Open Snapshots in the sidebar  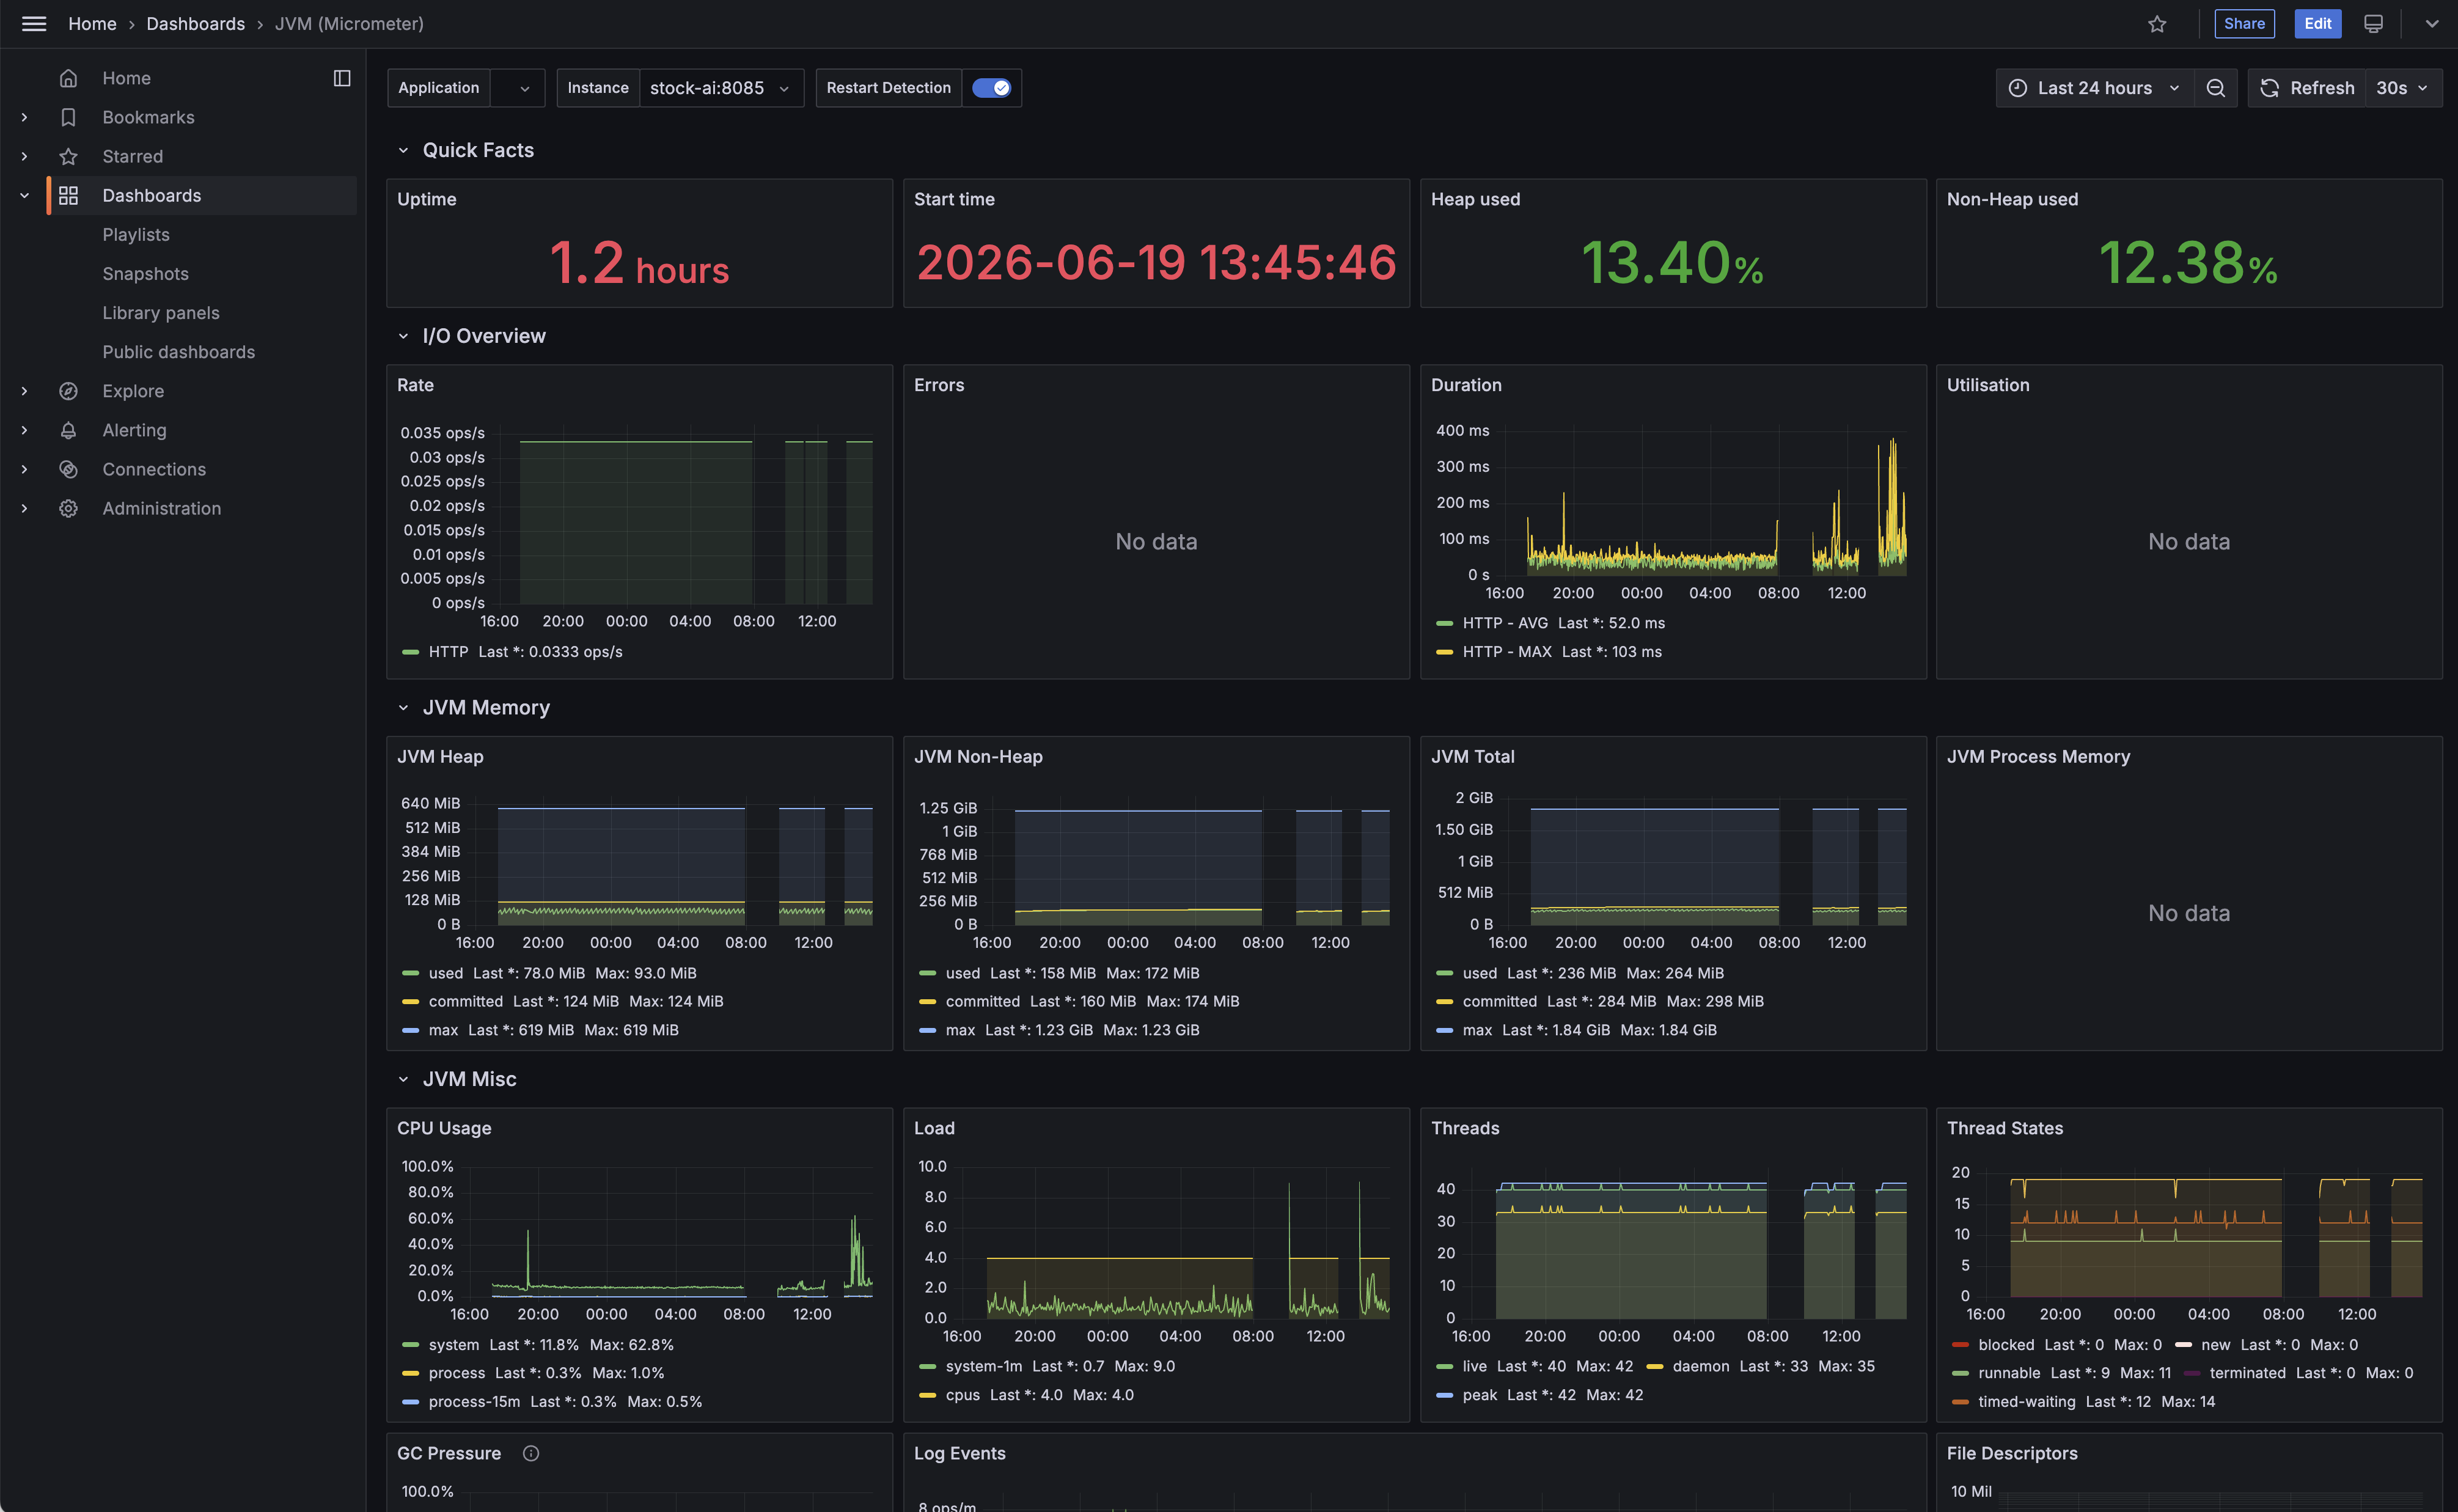pos(145,274)
